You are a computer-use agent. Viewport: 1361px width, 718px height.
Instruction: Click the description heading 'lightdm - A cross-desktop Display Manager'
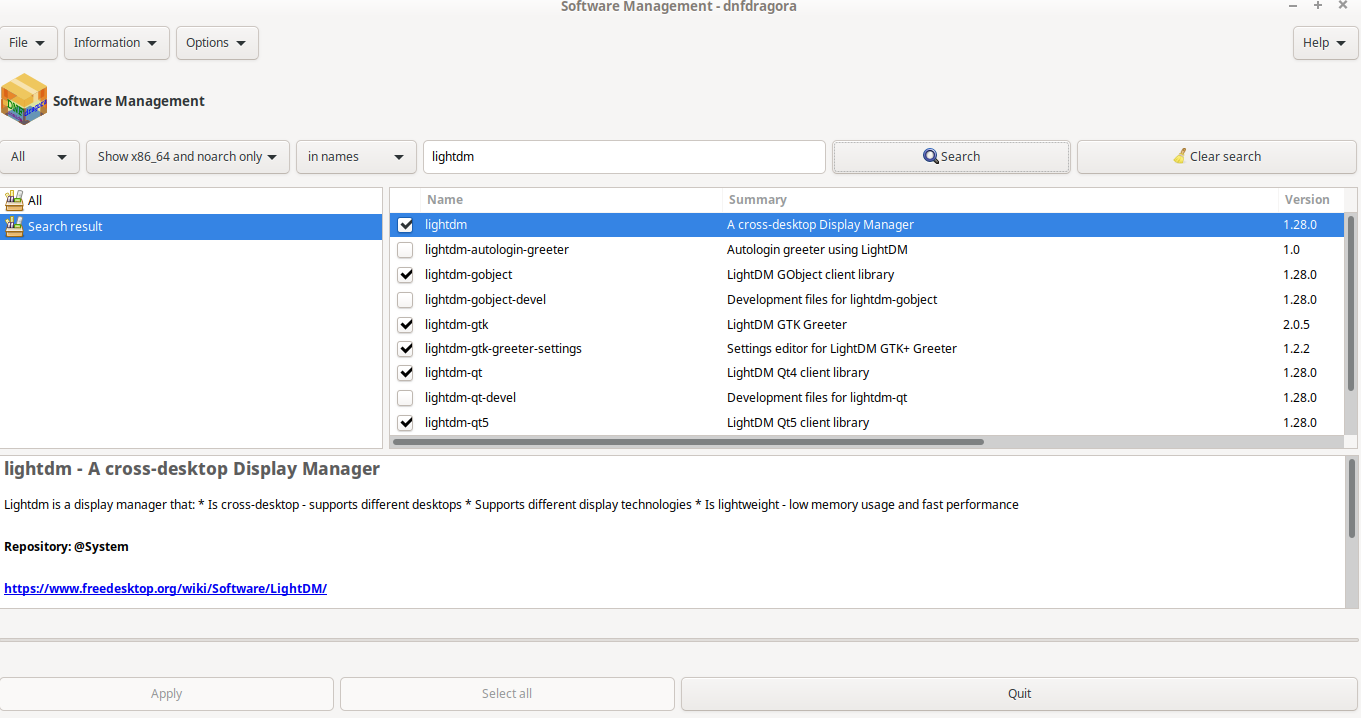pos(192,469)
